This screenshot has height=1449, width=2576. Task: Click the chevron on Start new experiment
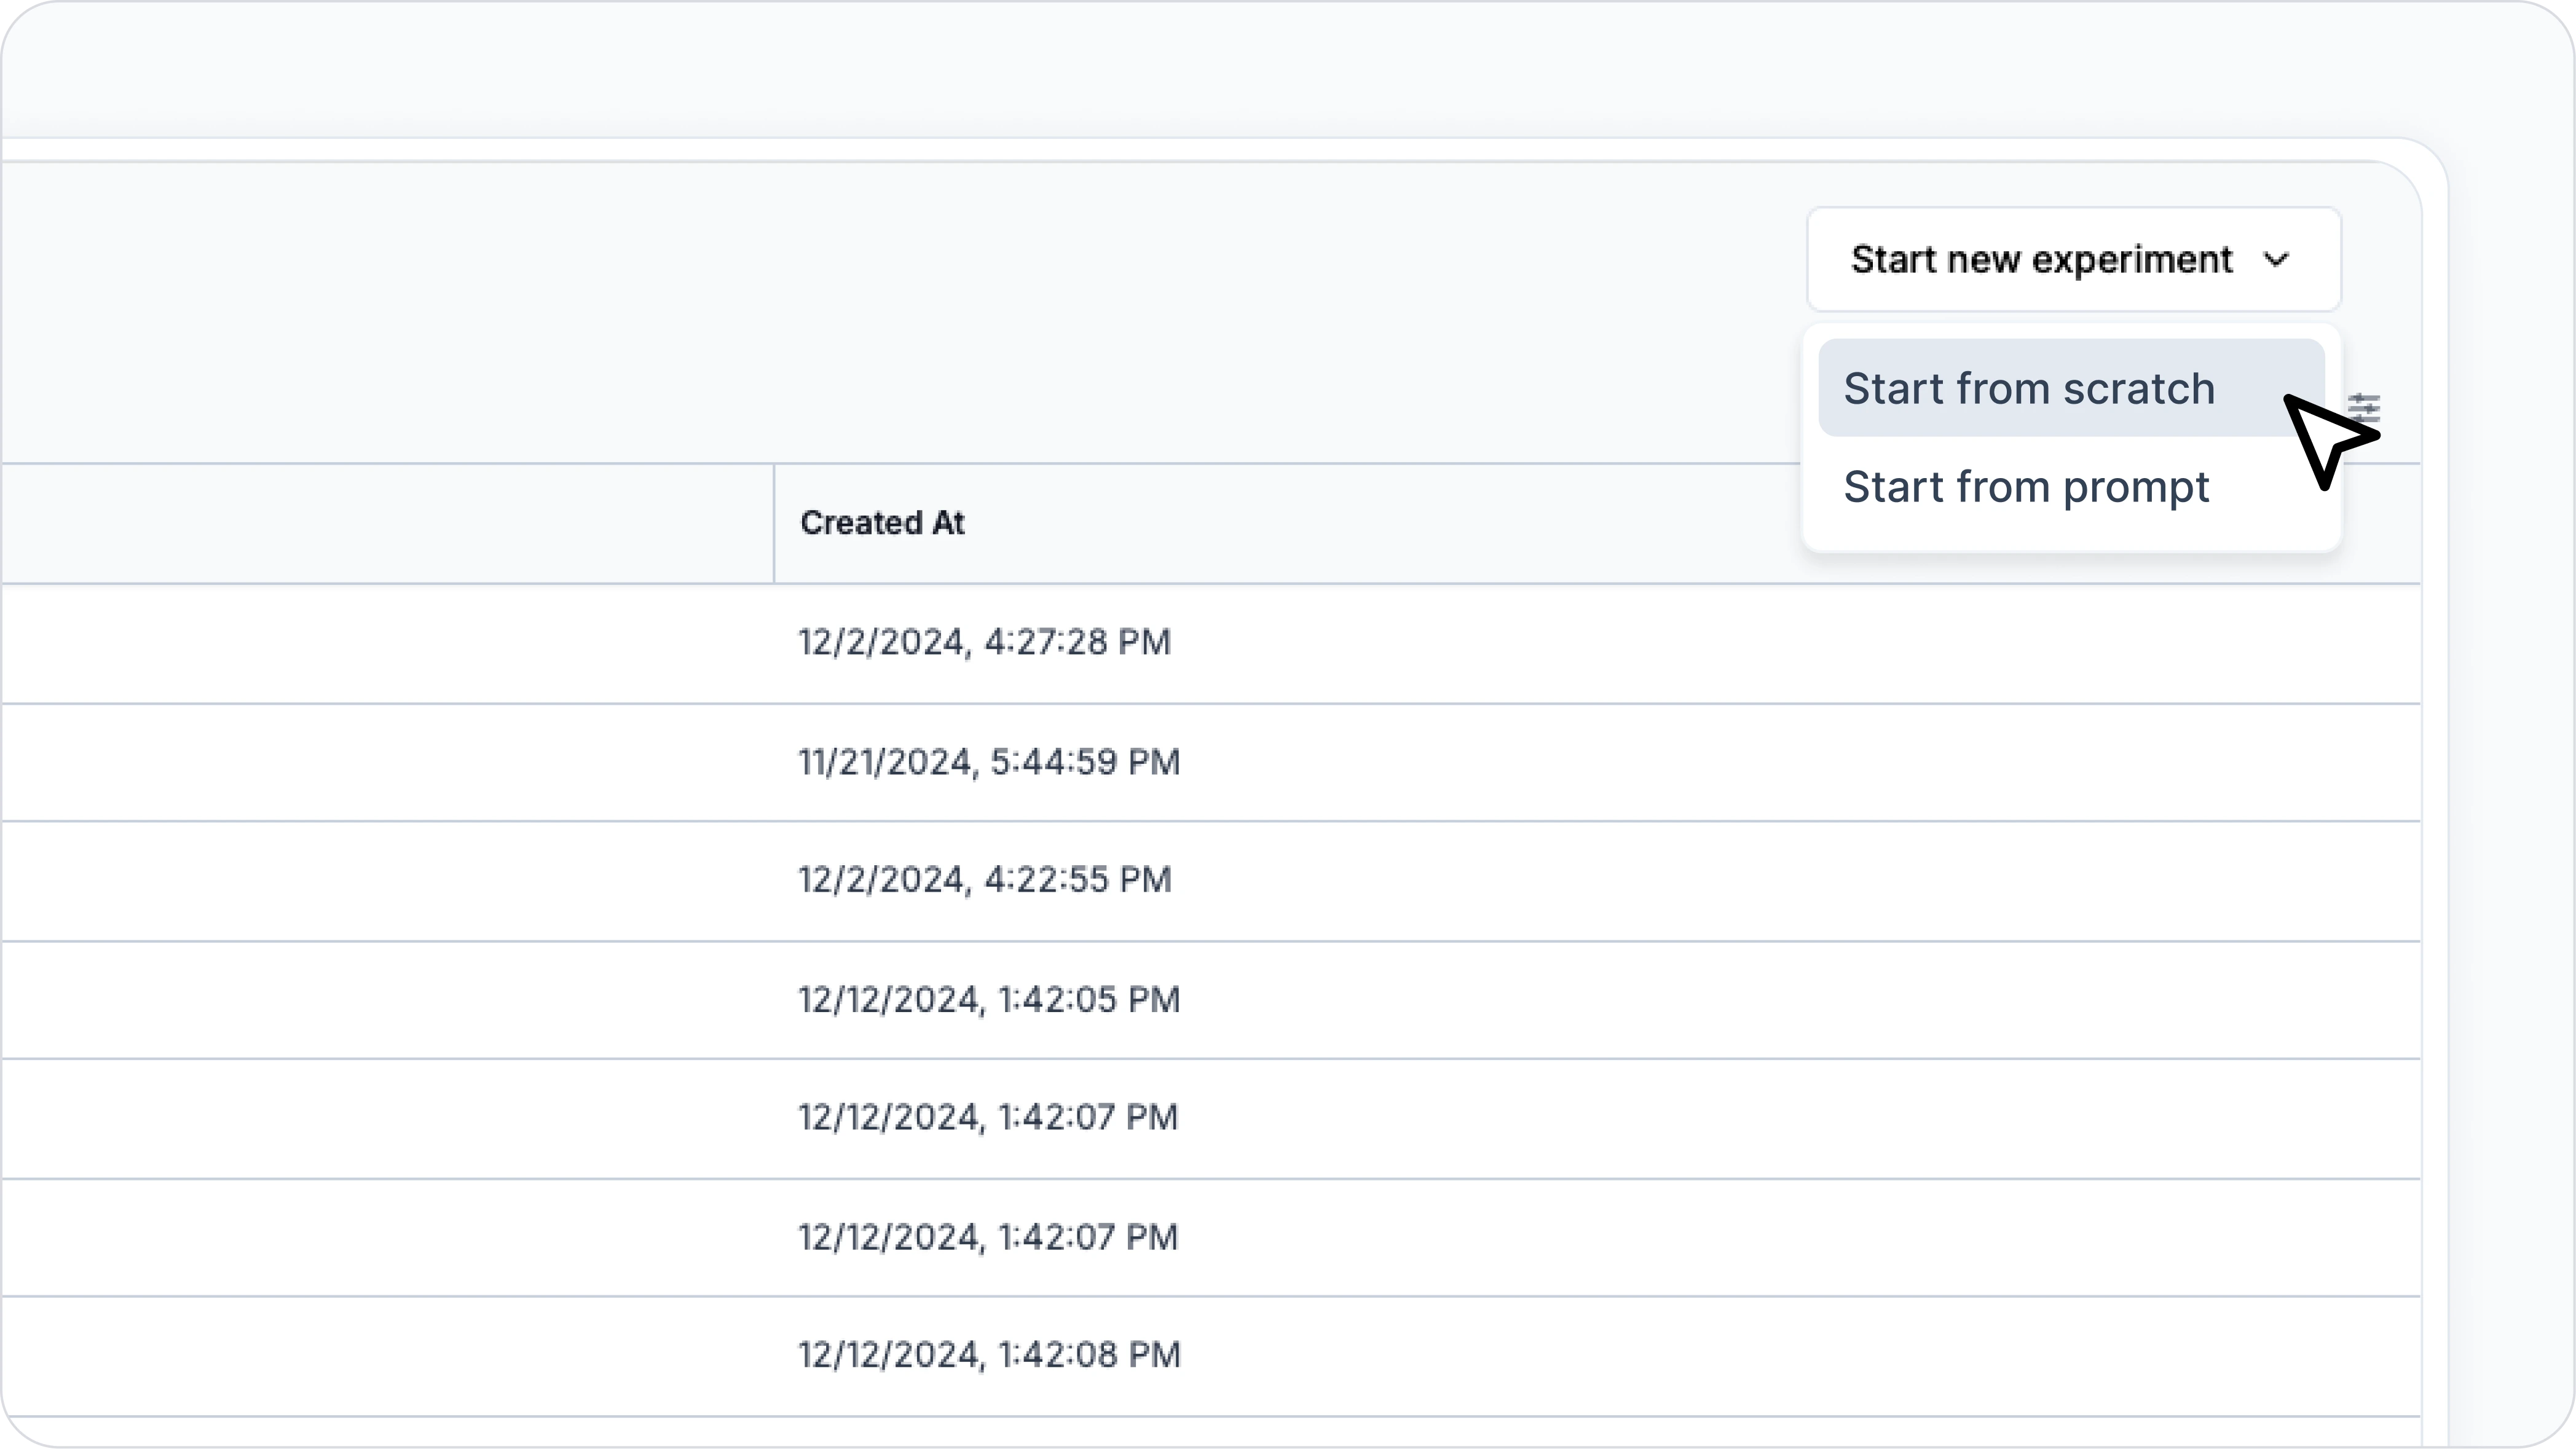(x=2277, y=260)
